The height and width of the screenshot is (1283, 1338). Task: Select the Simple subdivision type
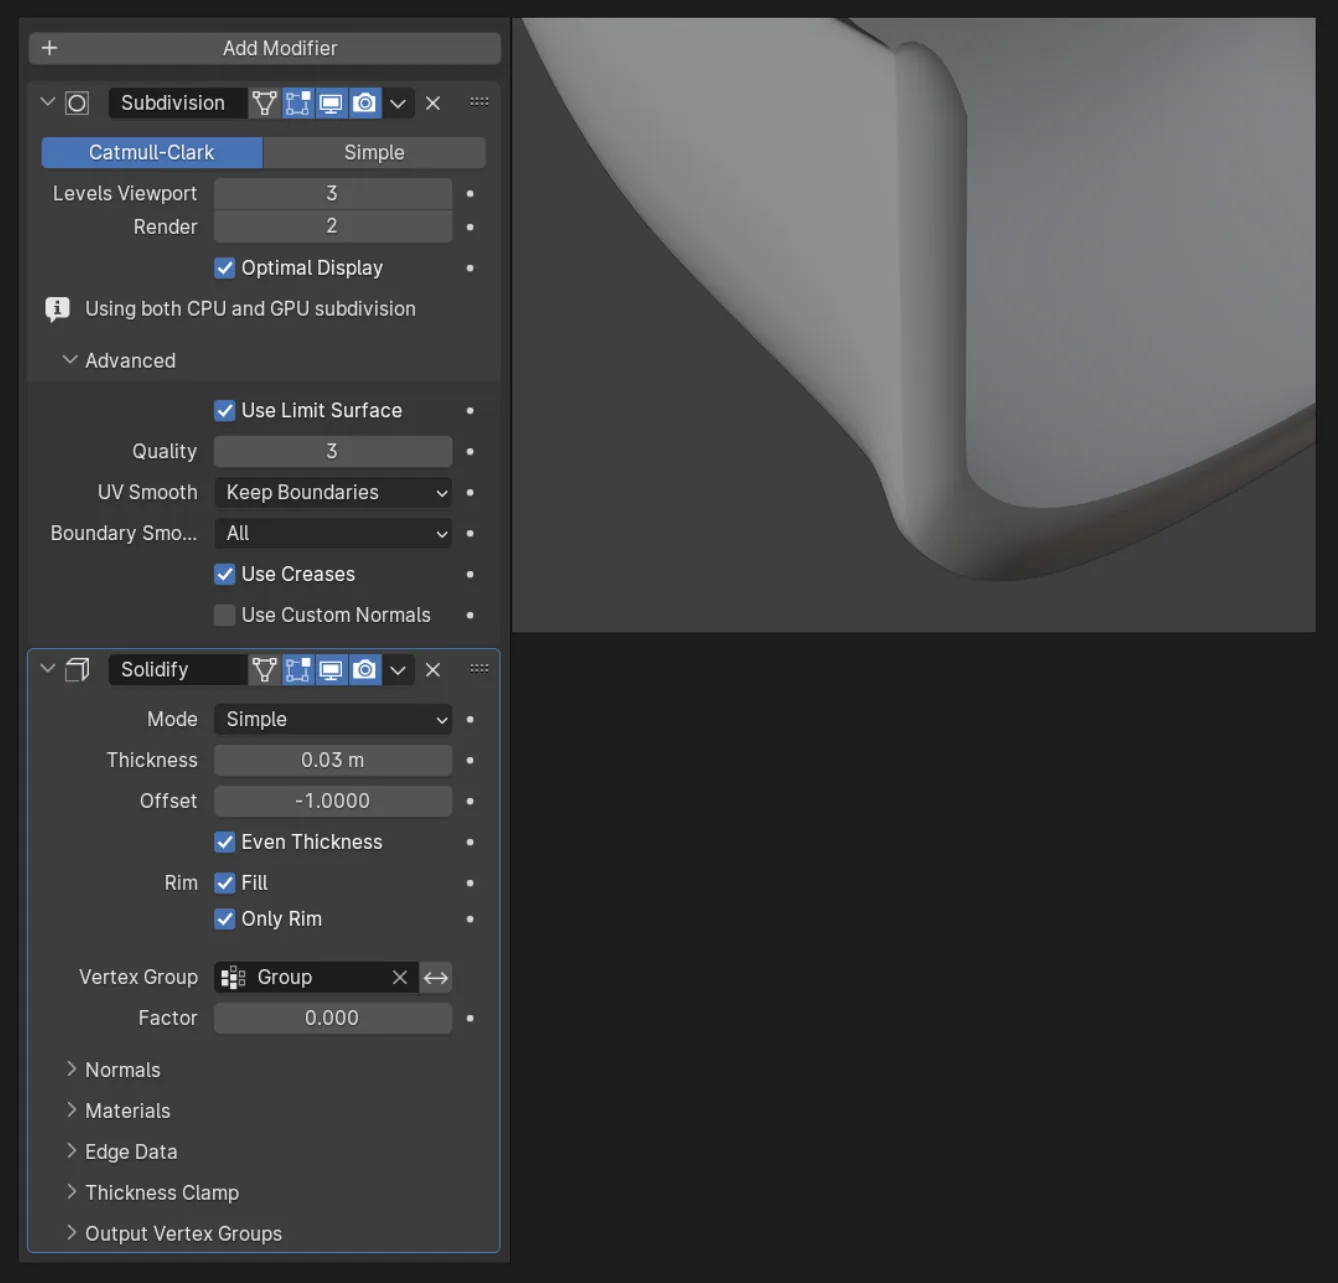tap(374, 152)
